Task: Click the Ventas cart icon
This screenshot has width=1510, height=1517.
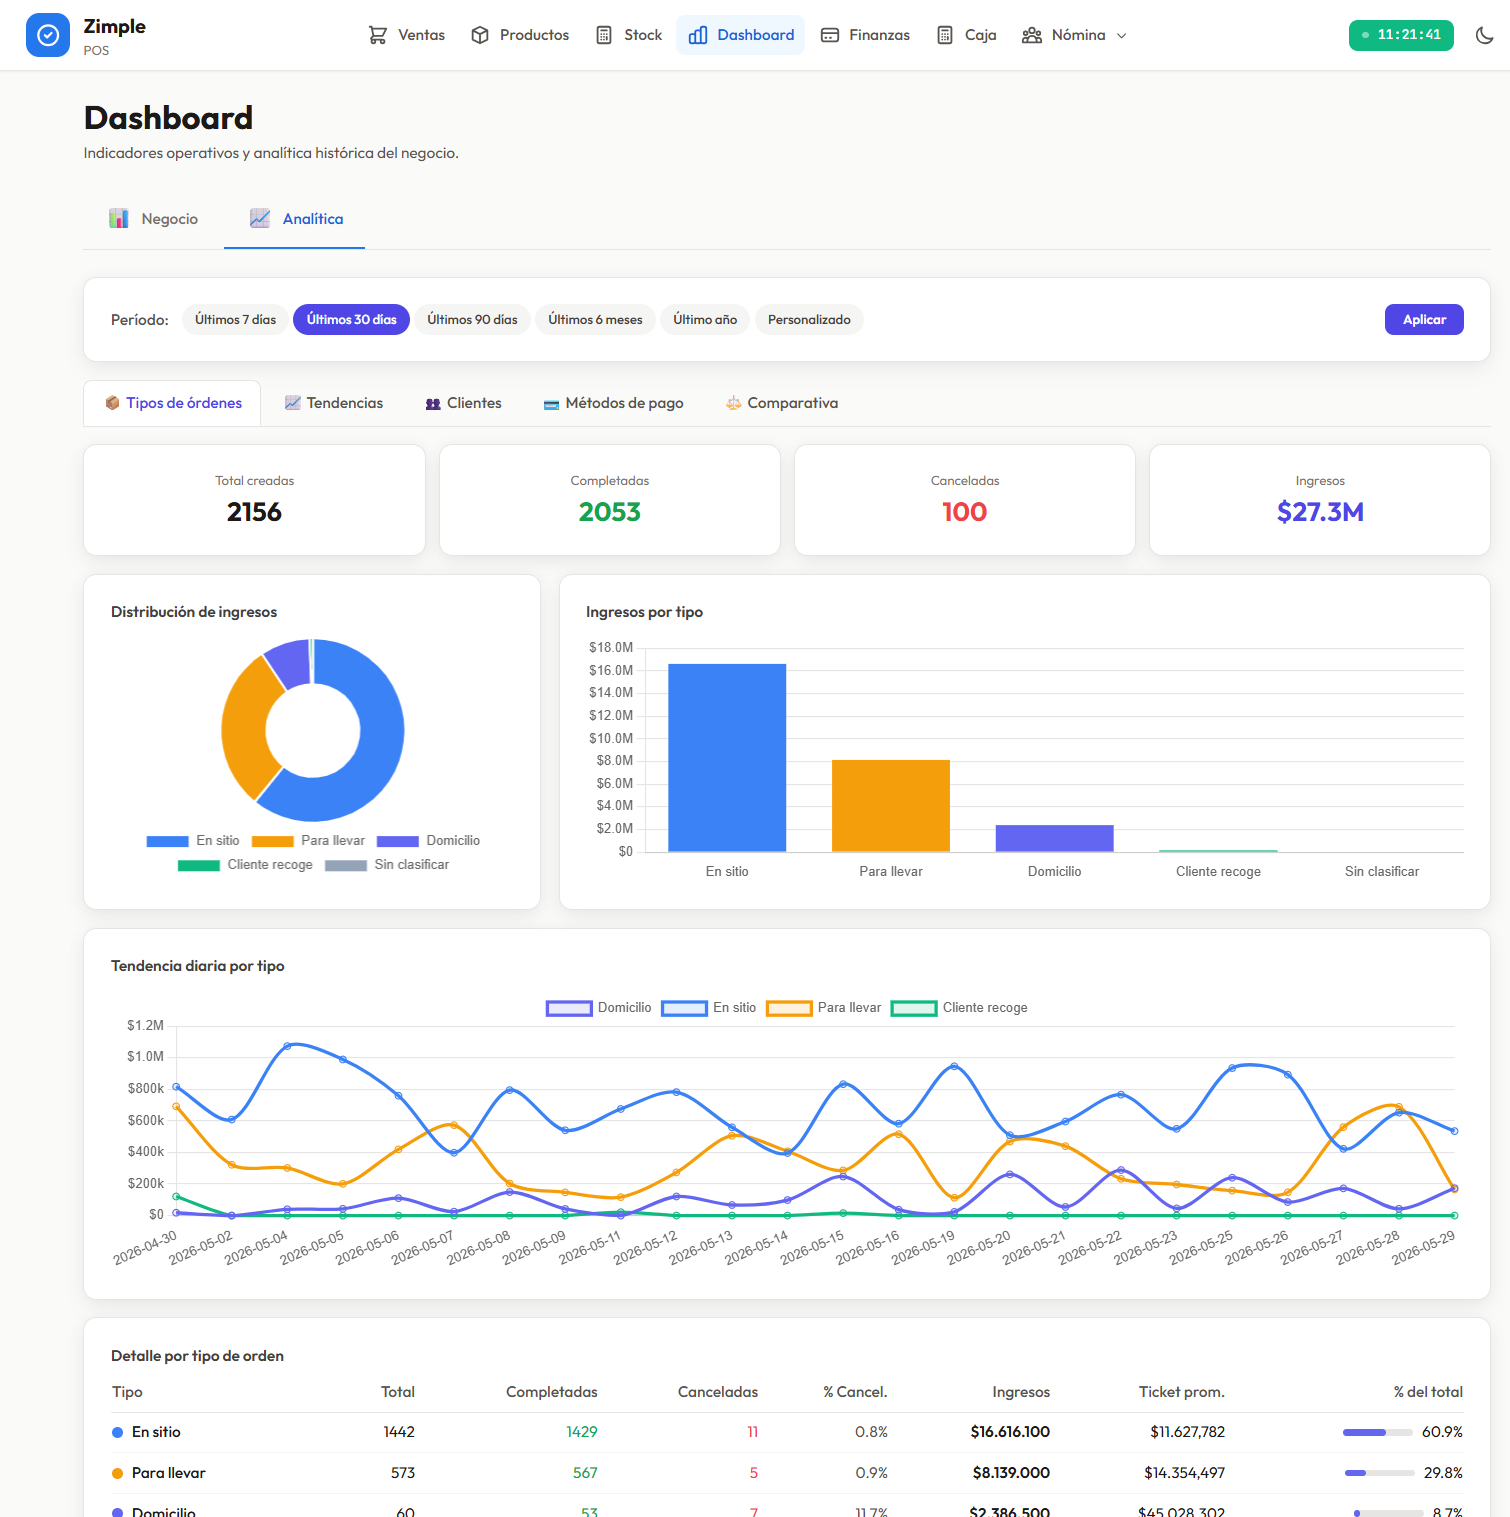Action: [x=377, y=35]
